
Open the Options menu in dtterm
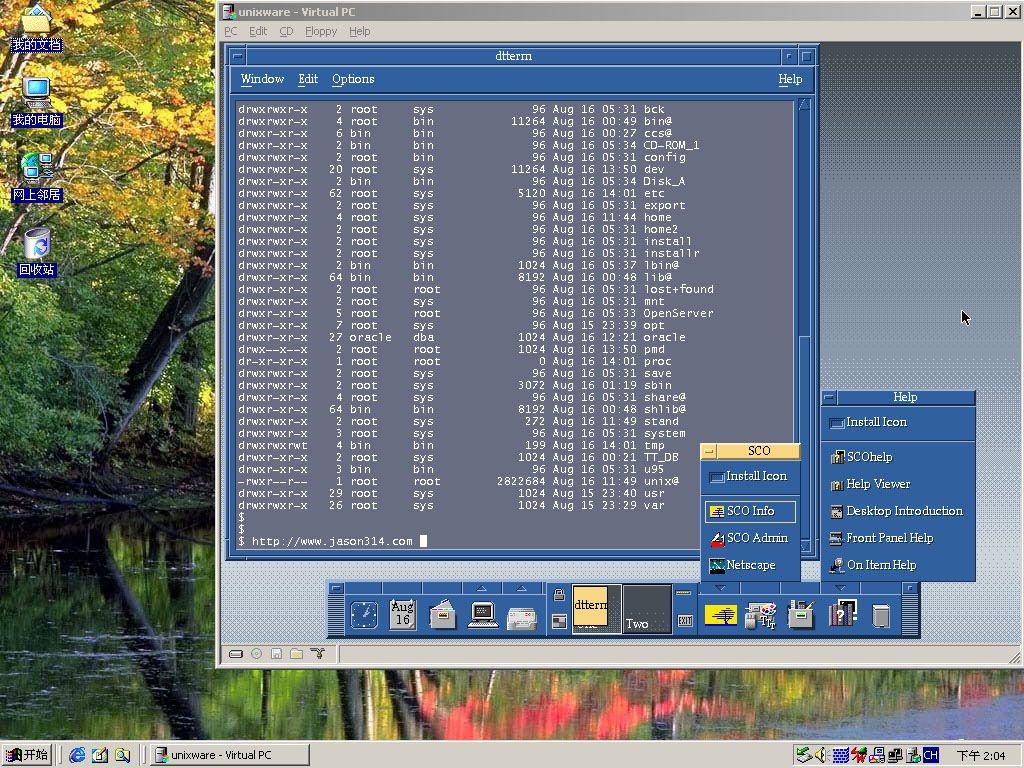[x=353, y=79]
